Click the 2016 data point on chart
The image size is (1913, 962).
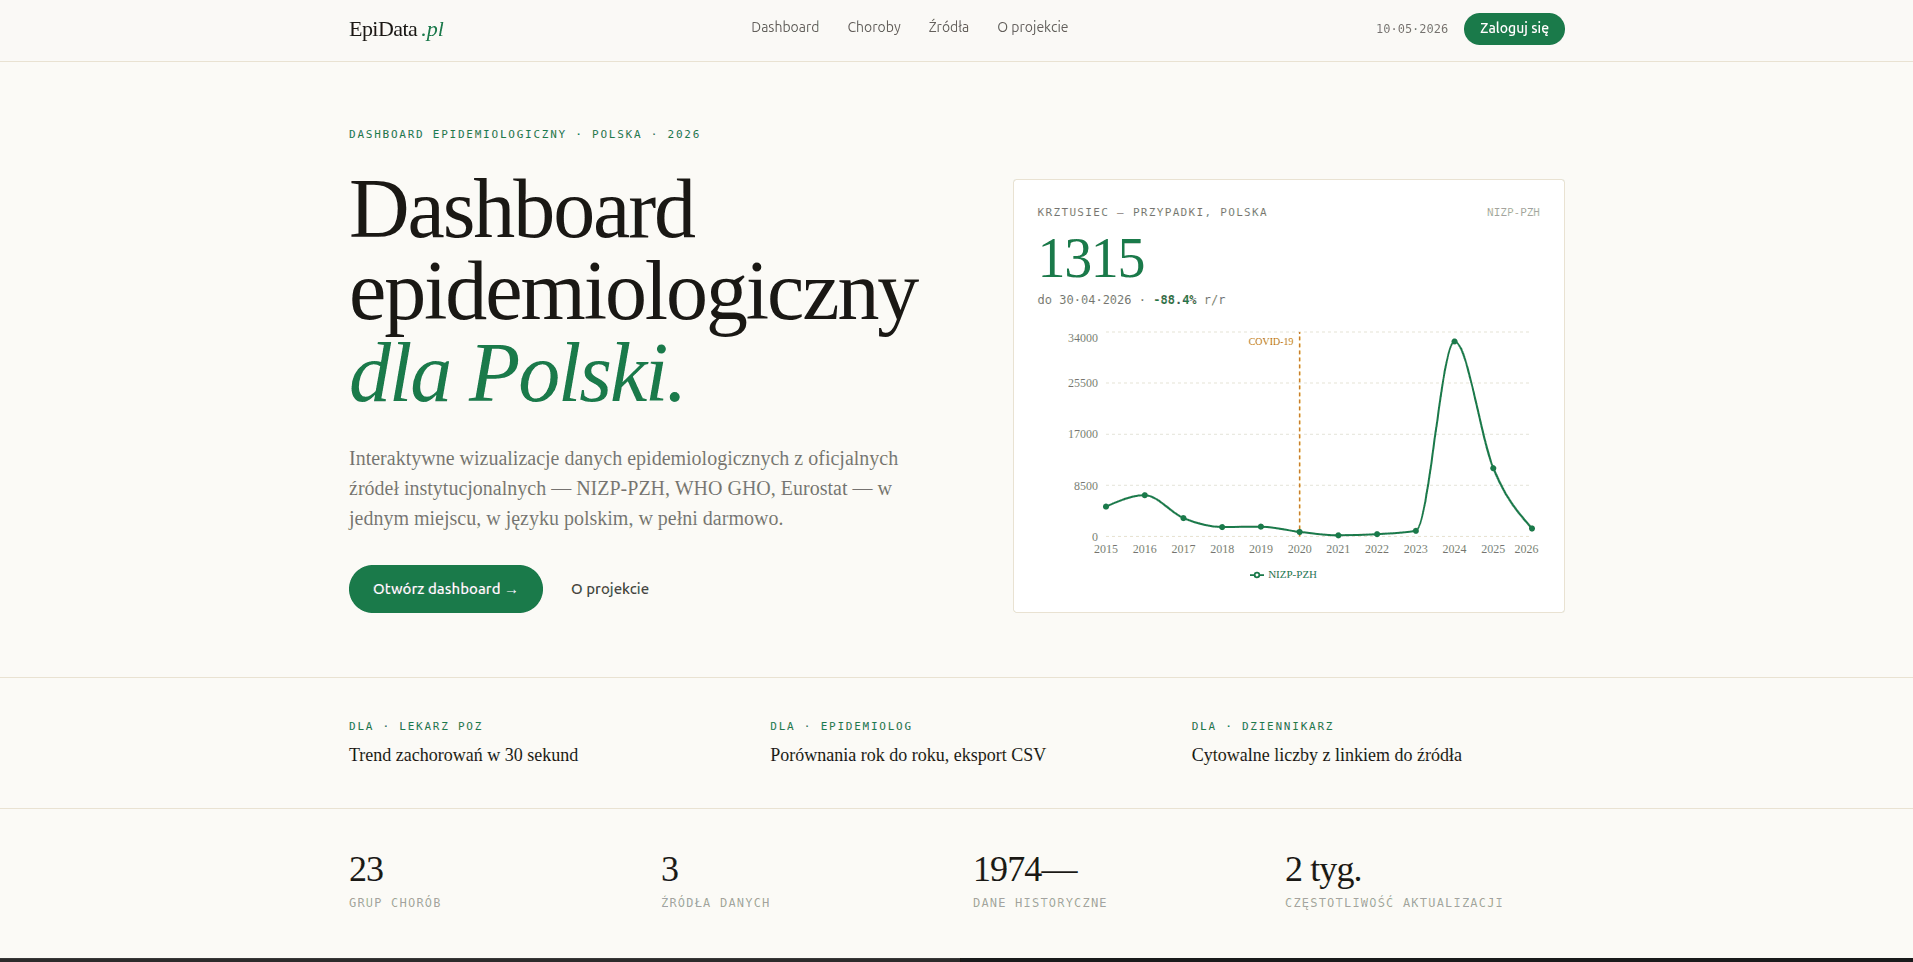[1145, 495]
